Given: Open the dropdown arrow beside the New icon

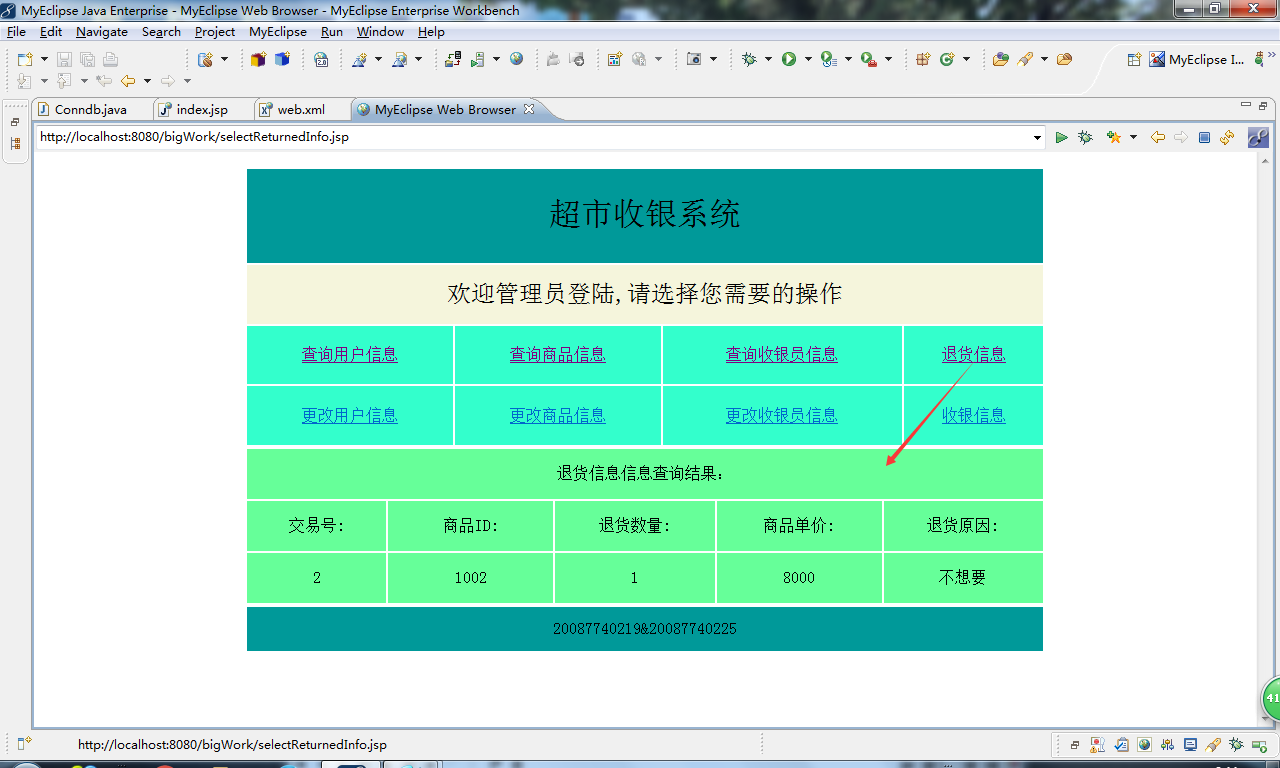Looking at the screenshot, I should tap(44, 60).
